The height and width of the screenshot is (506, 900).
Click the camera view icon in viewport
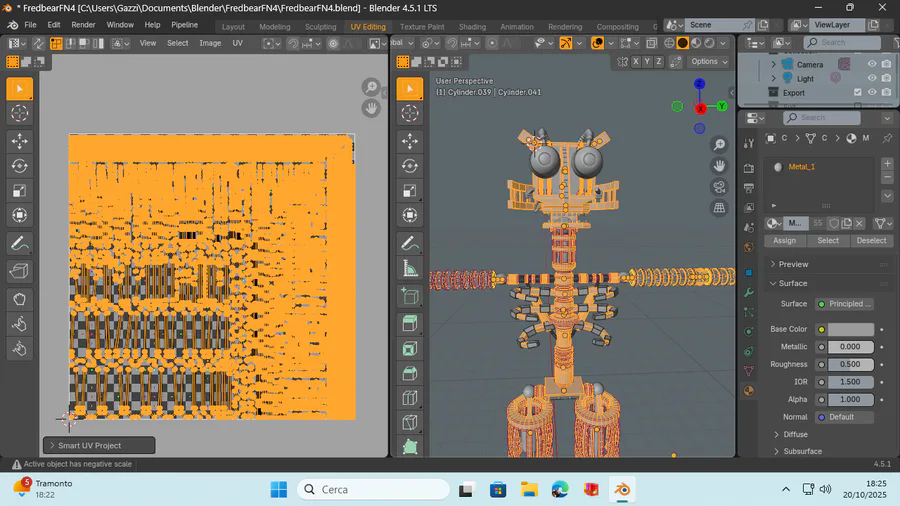(x=719, y=187)
